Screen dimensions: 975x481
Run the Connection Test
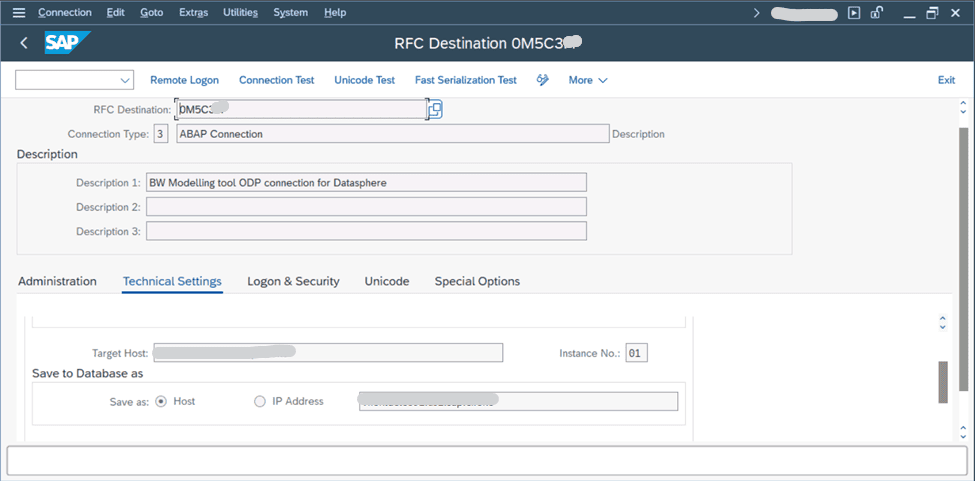click(277, 80)
